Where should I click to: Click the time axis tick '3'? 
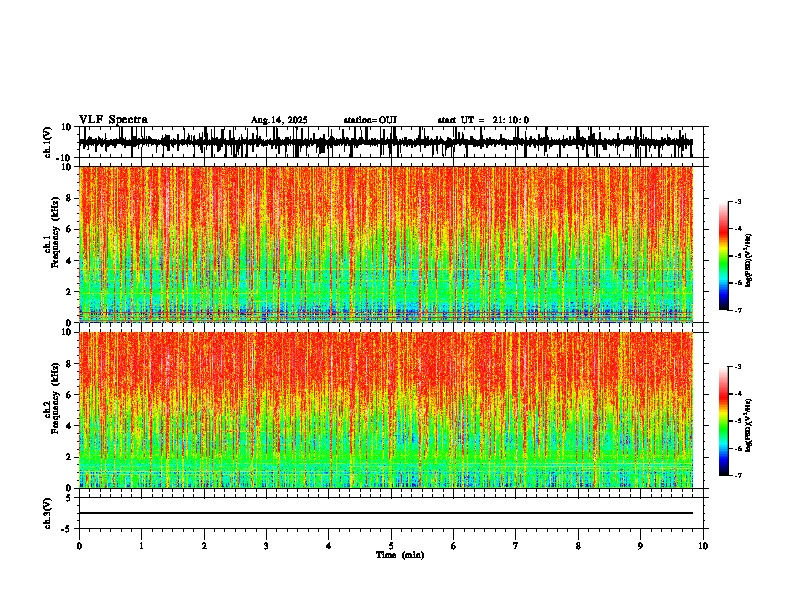click(x=266, y=546)
